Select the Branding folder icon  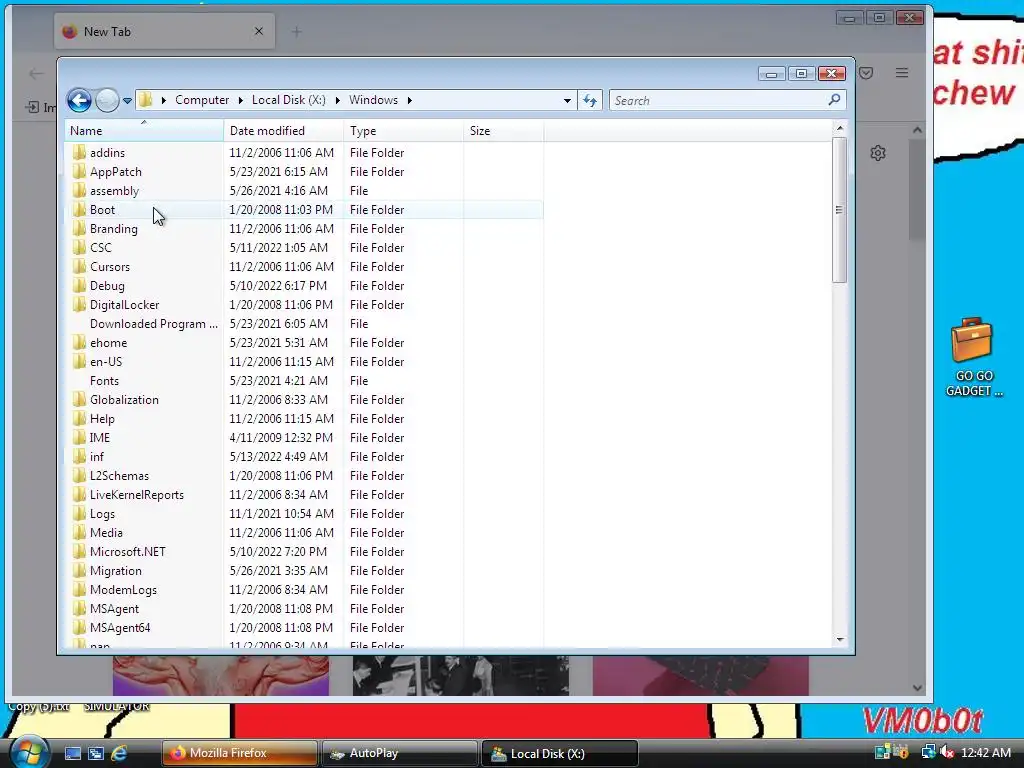[79, 228]
